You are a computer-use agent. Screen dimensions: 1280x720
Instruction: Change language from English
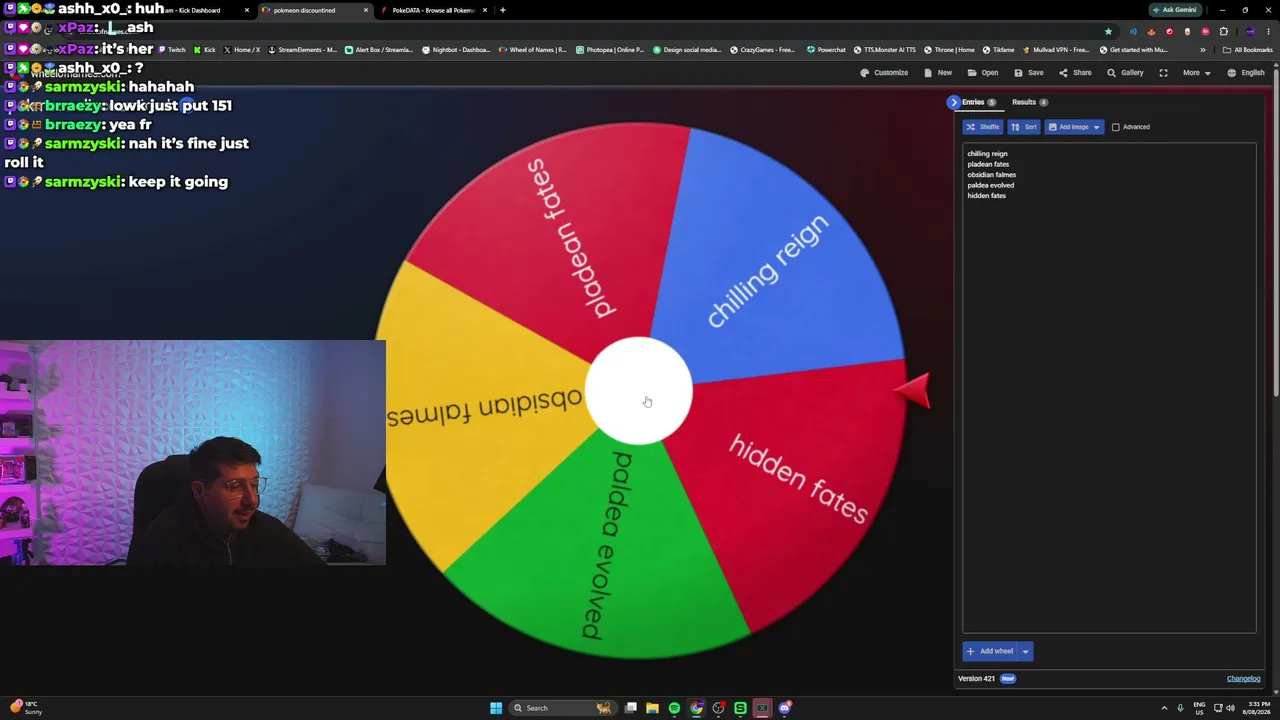pyautogui.click(x=1246, y=73)
